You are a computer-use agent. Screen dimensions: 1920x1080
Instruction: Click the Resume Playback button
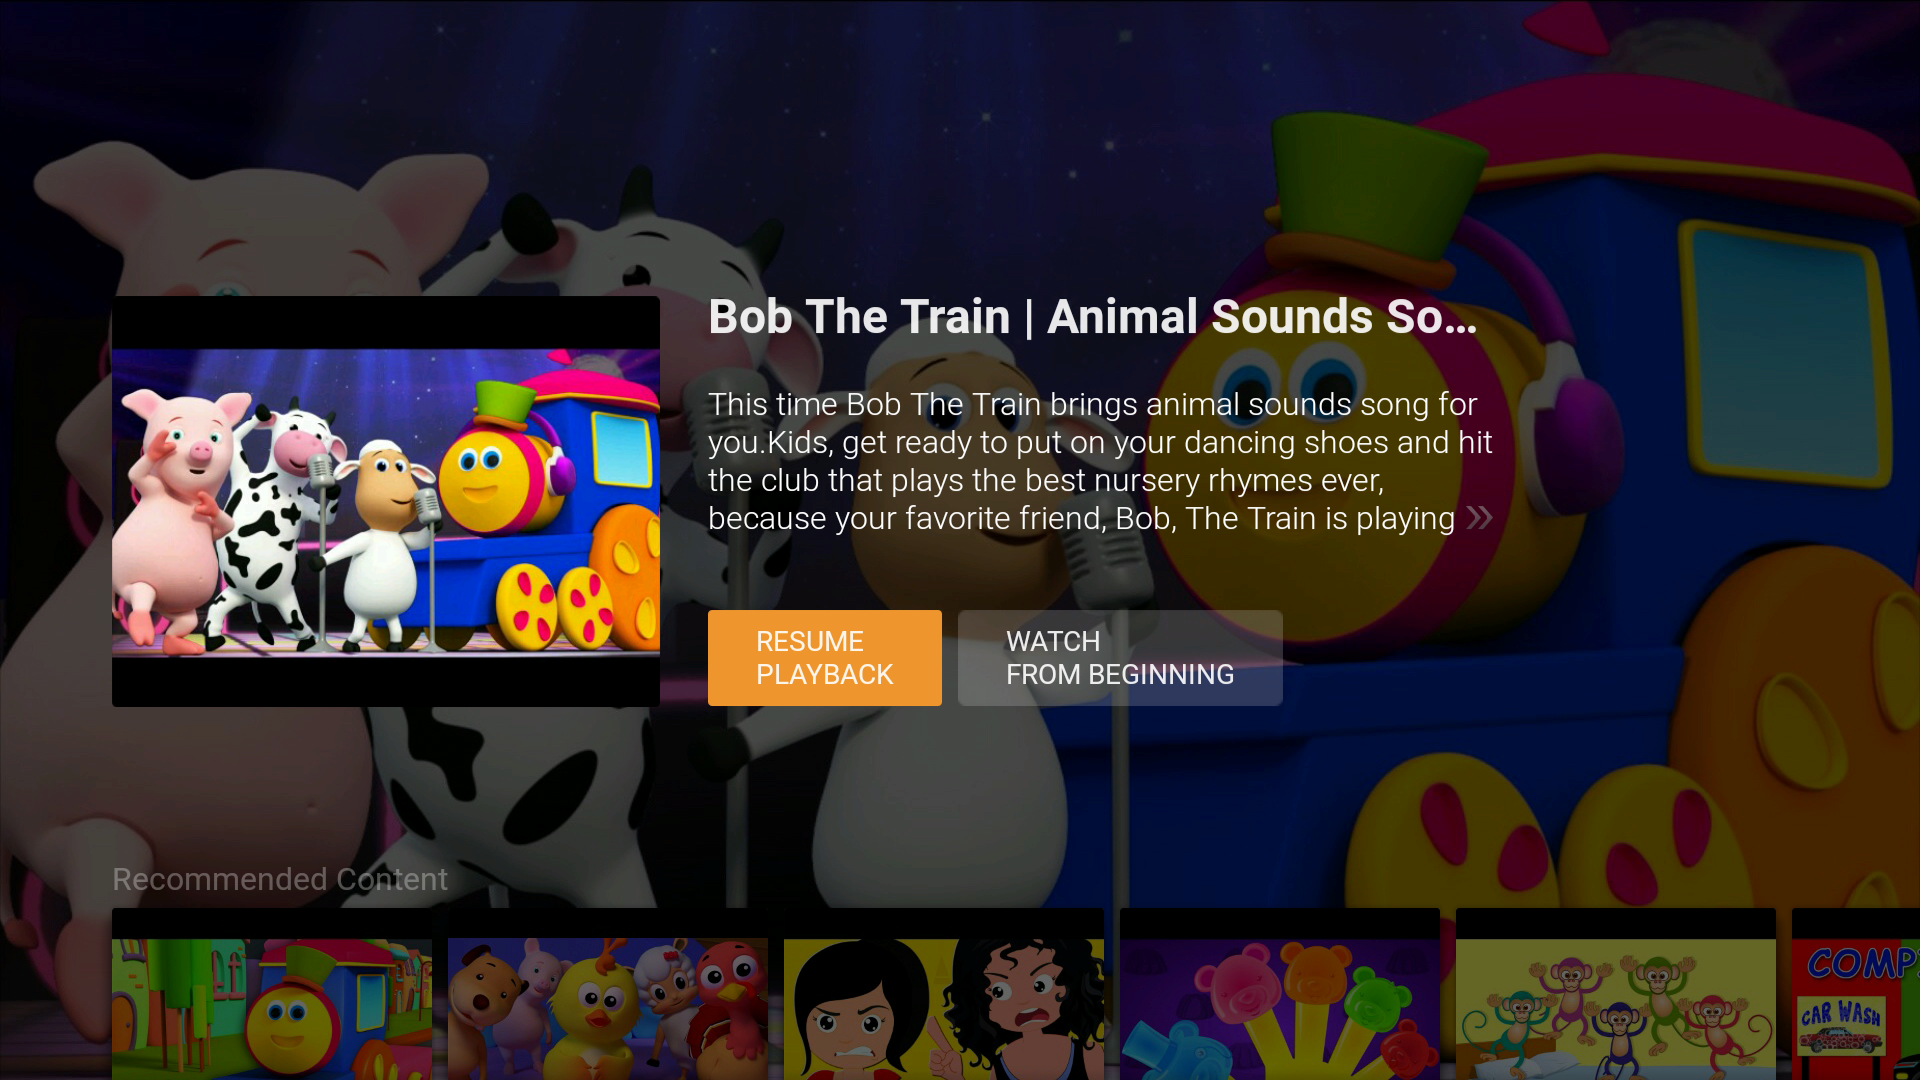pos(824,658)
